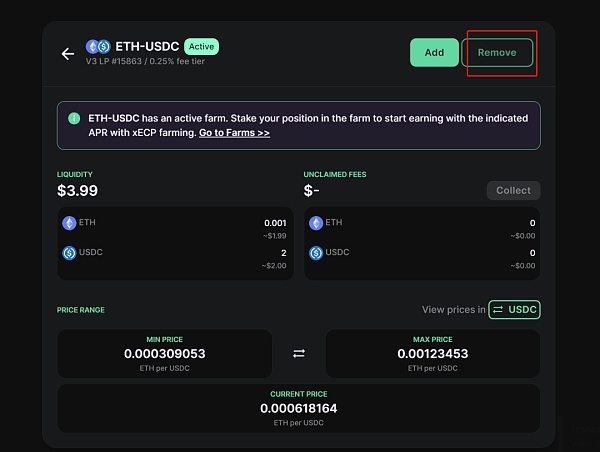This screenshot has height=452, width=600.
Task: Click the ETH icon in Unclaimed Fees box
Action: (x=316, y=223)
